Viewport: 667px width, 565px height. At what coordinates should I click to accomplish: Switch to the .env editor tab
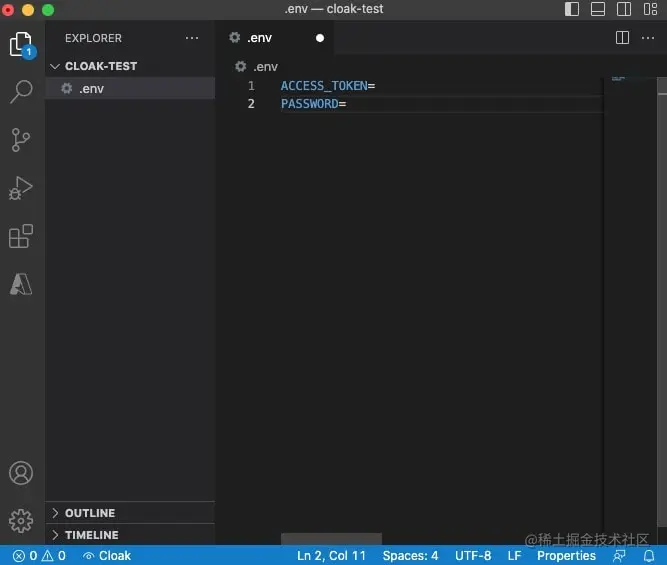point(276,38)
